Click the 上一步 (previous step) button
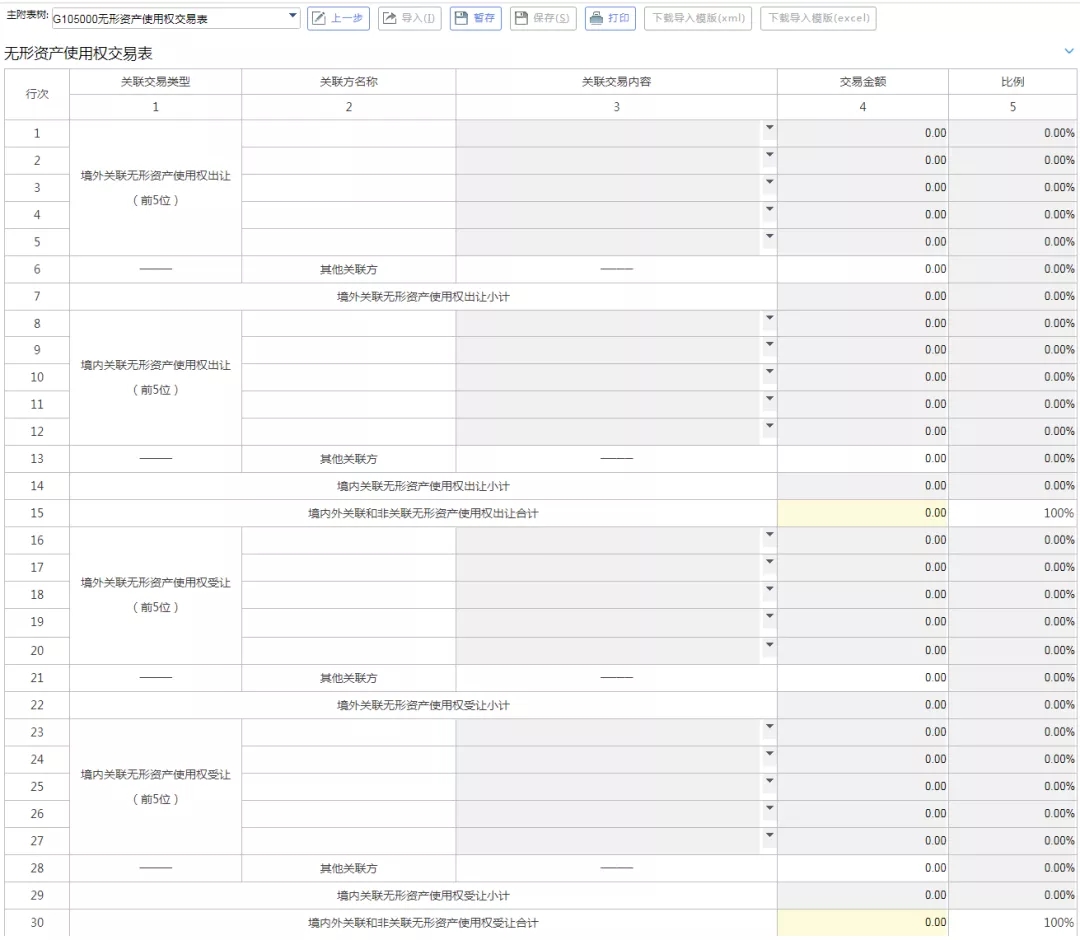This screenshot has height=940, width=1080. 338,18
